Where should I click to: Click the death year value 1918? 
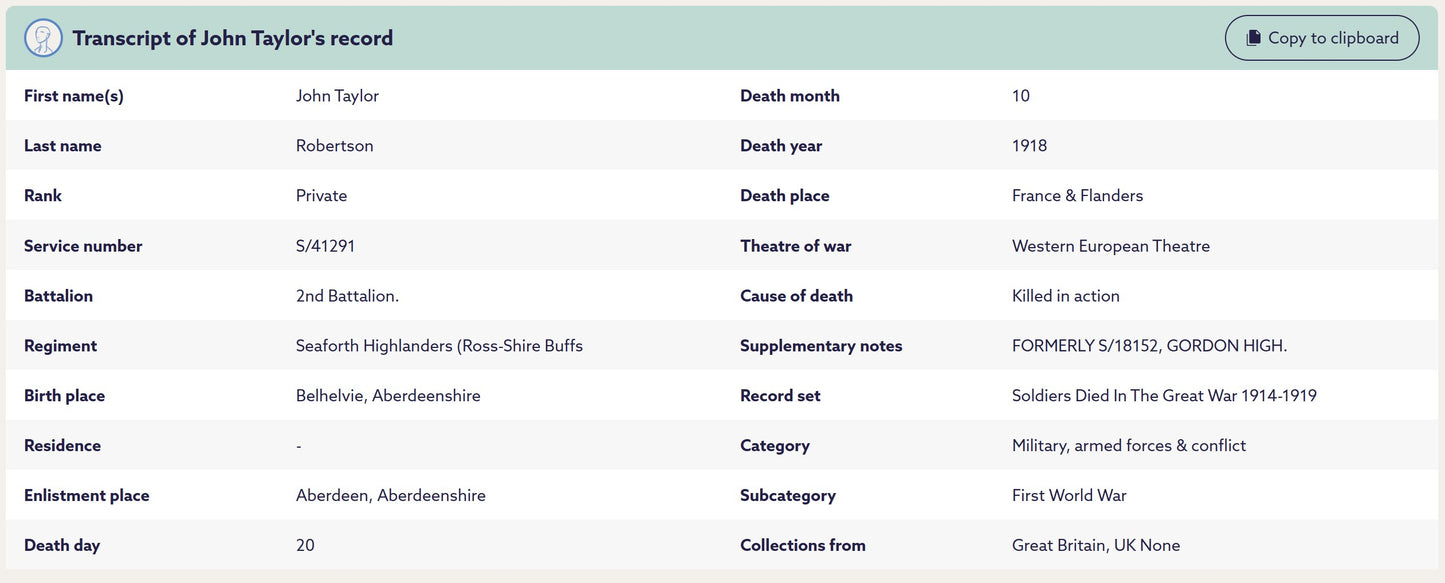1029,146
